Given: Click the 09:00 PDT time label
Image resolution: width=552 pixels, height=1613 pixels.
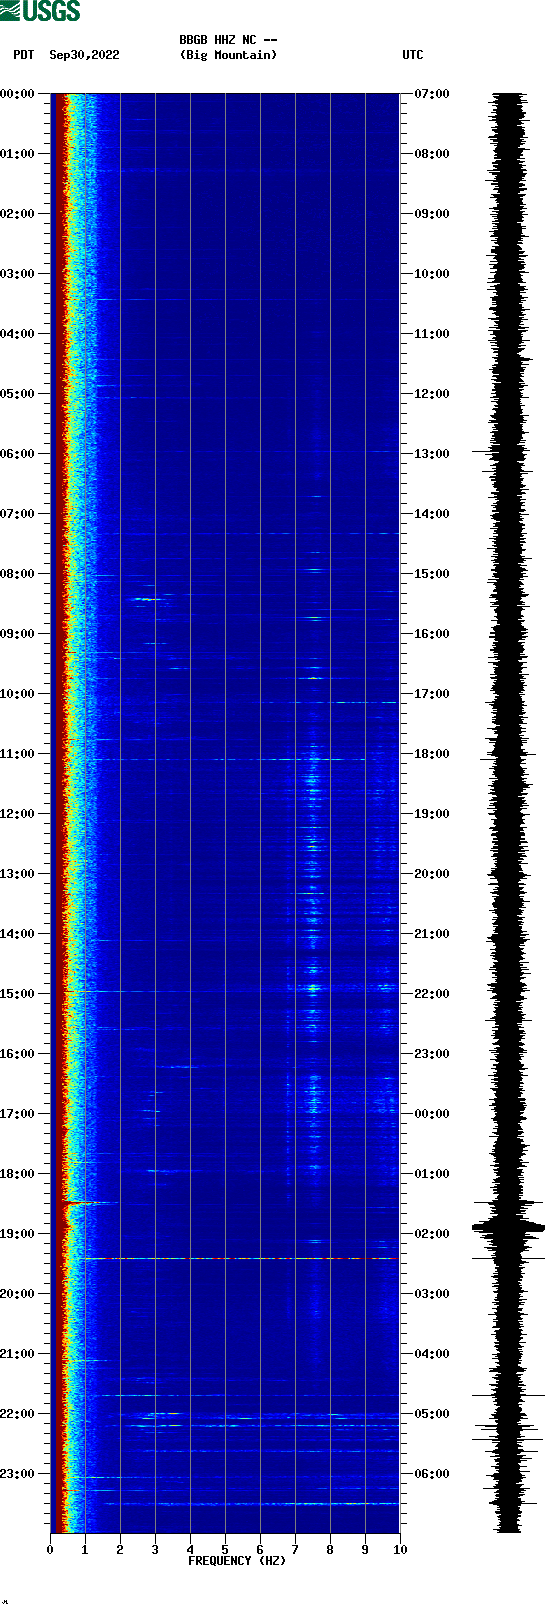Looking at the screenshot, I should pyautogui.click(x=17, y=634).
